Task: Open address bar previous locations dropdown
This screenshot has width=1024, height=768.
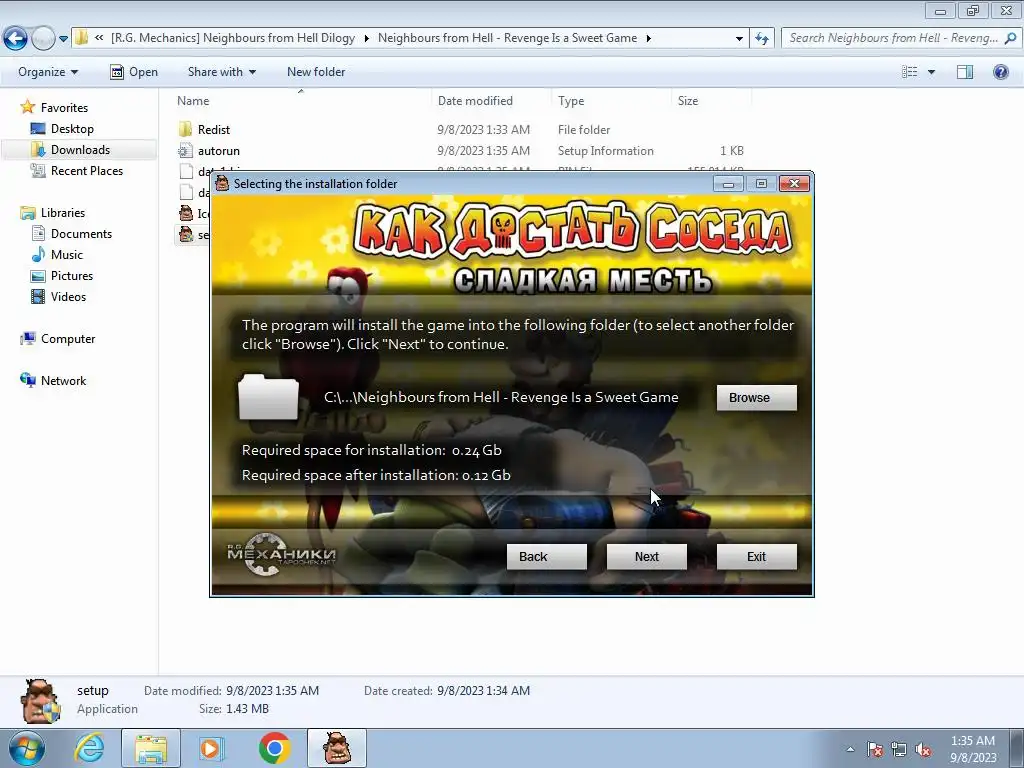Action: tap(739, 39)
